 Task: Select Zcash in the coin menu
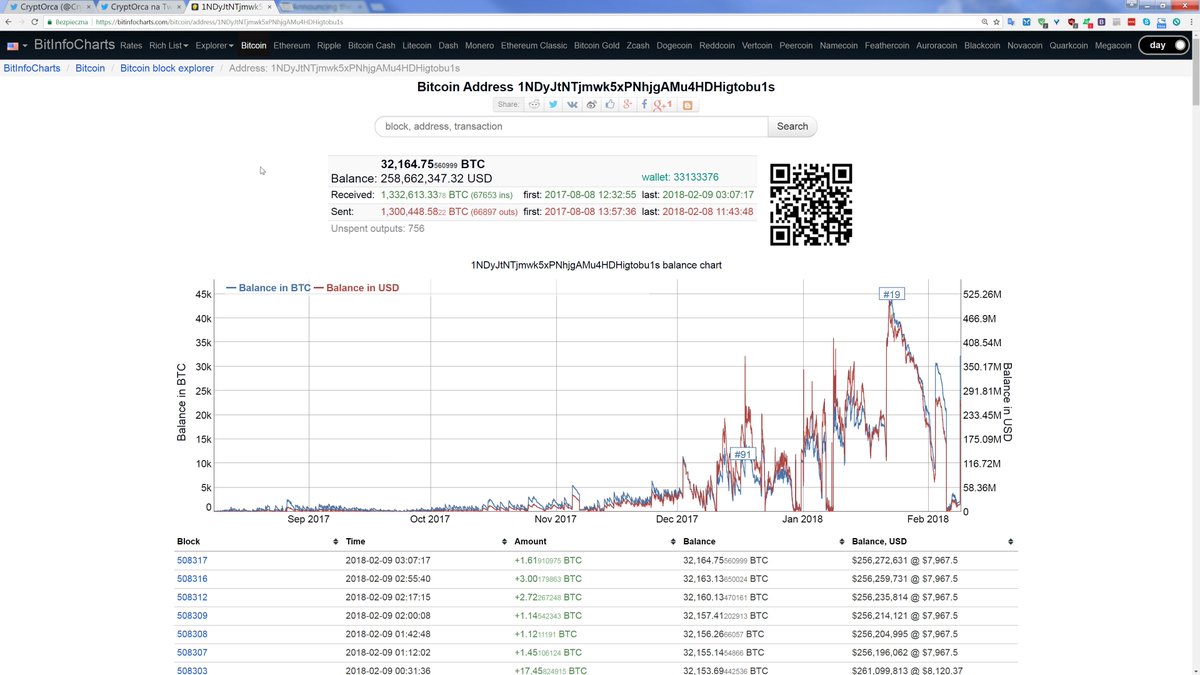[638, 45]
